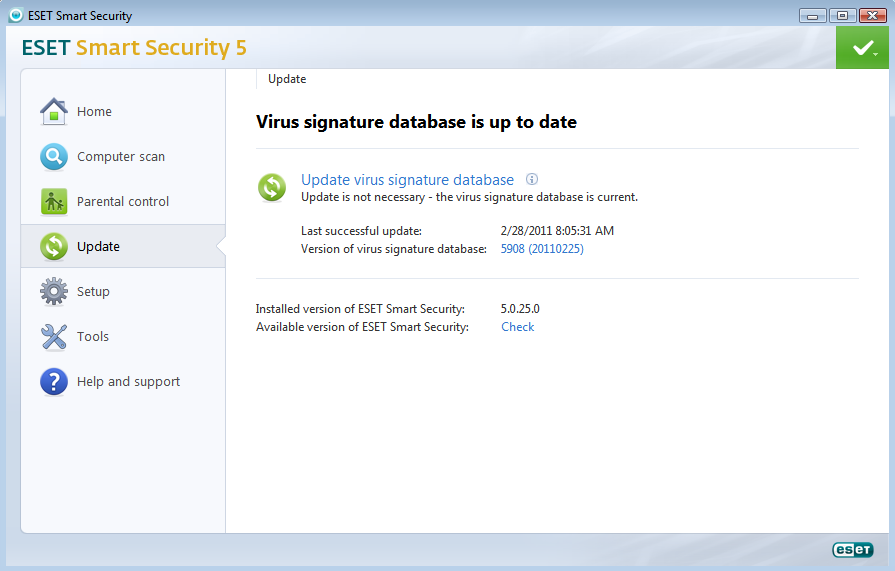The height and width of the screenshot is (571, 895).
Task: Click the Parental control icon
Action: pyautogui.click(x=54, y=202)
